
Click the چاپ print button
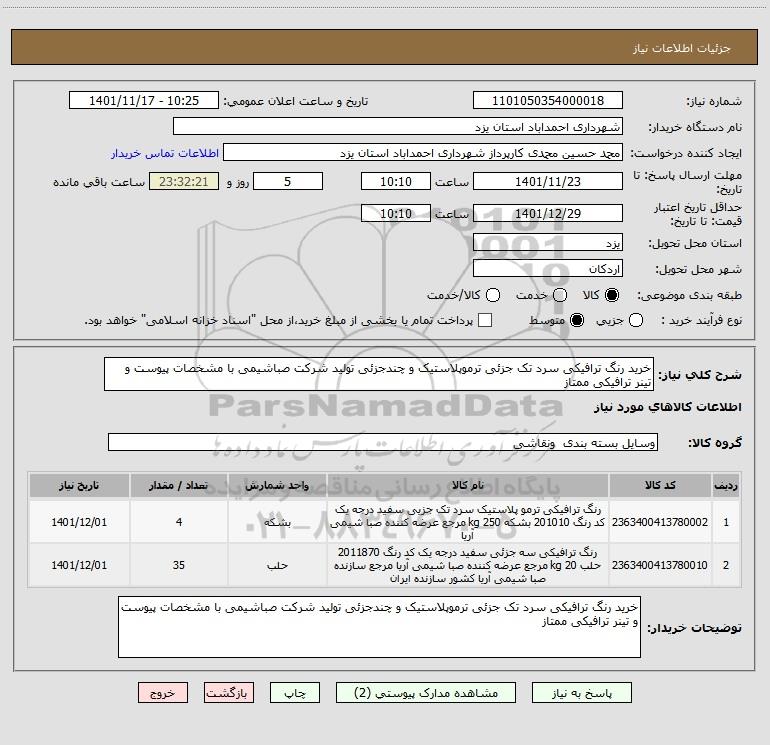(295, 692)
